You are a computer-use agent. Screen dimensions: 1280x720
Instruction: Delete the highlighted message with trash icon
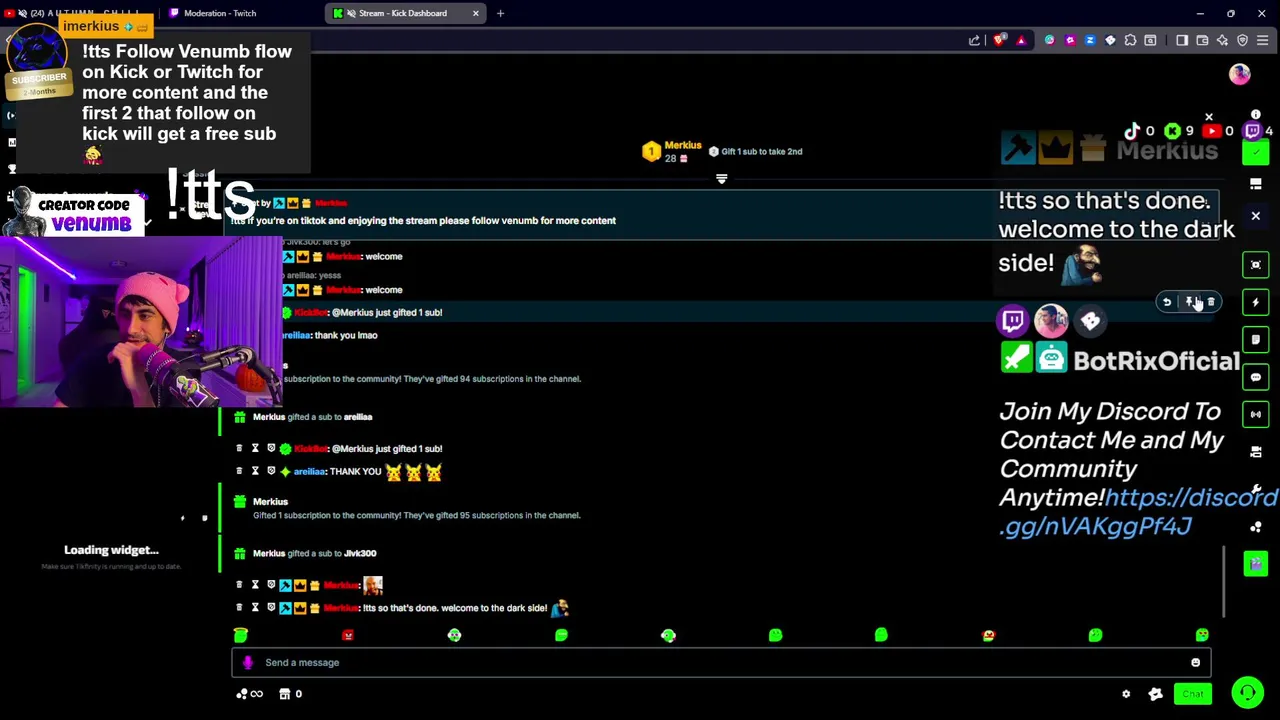click(1211, 302)
